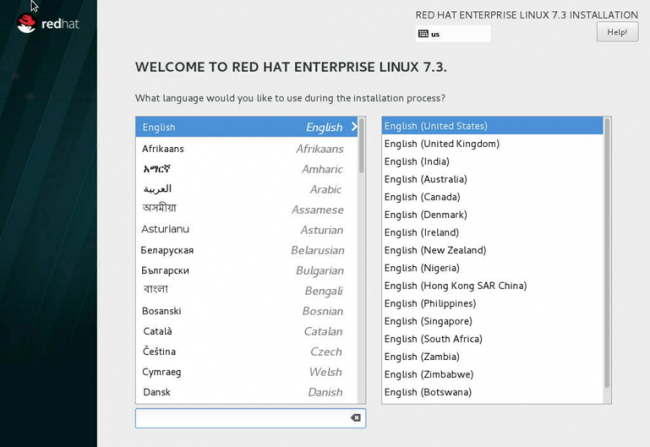
Task: Choose English (United States) locale
Action: click(x=492, y=126)
